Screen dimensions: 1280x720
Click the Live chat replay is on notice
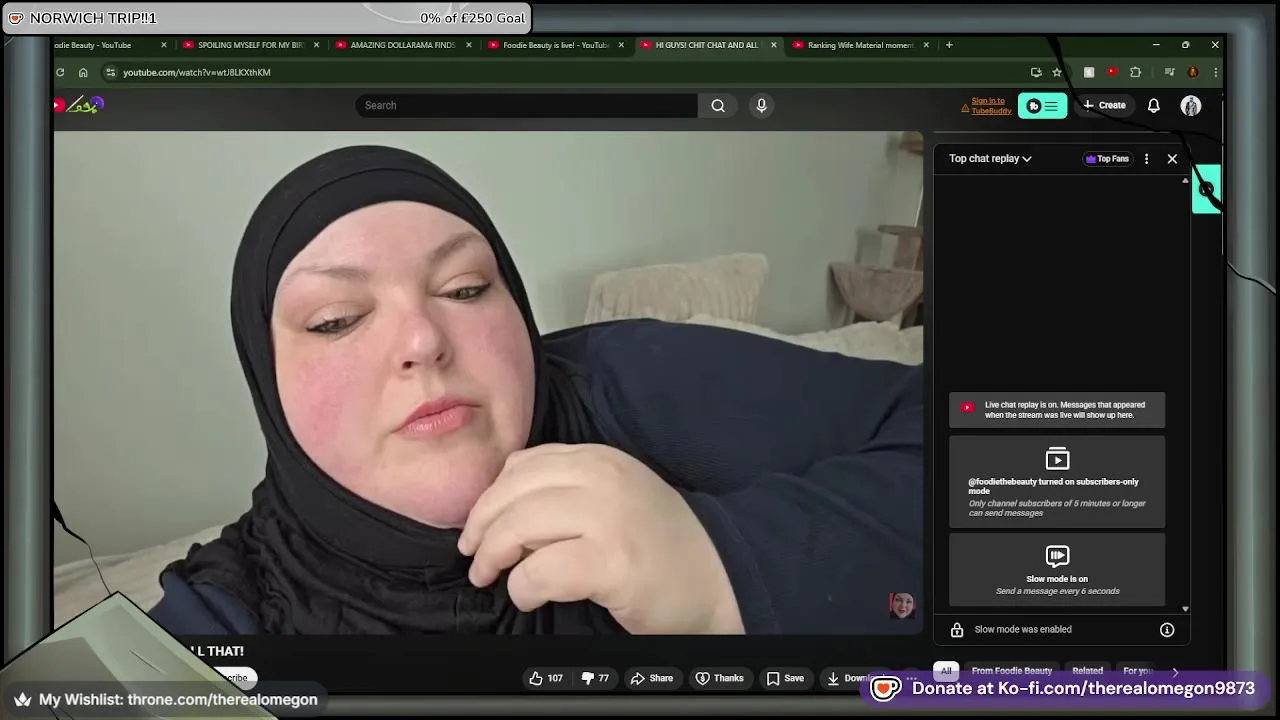click(x=1057, y=410)
